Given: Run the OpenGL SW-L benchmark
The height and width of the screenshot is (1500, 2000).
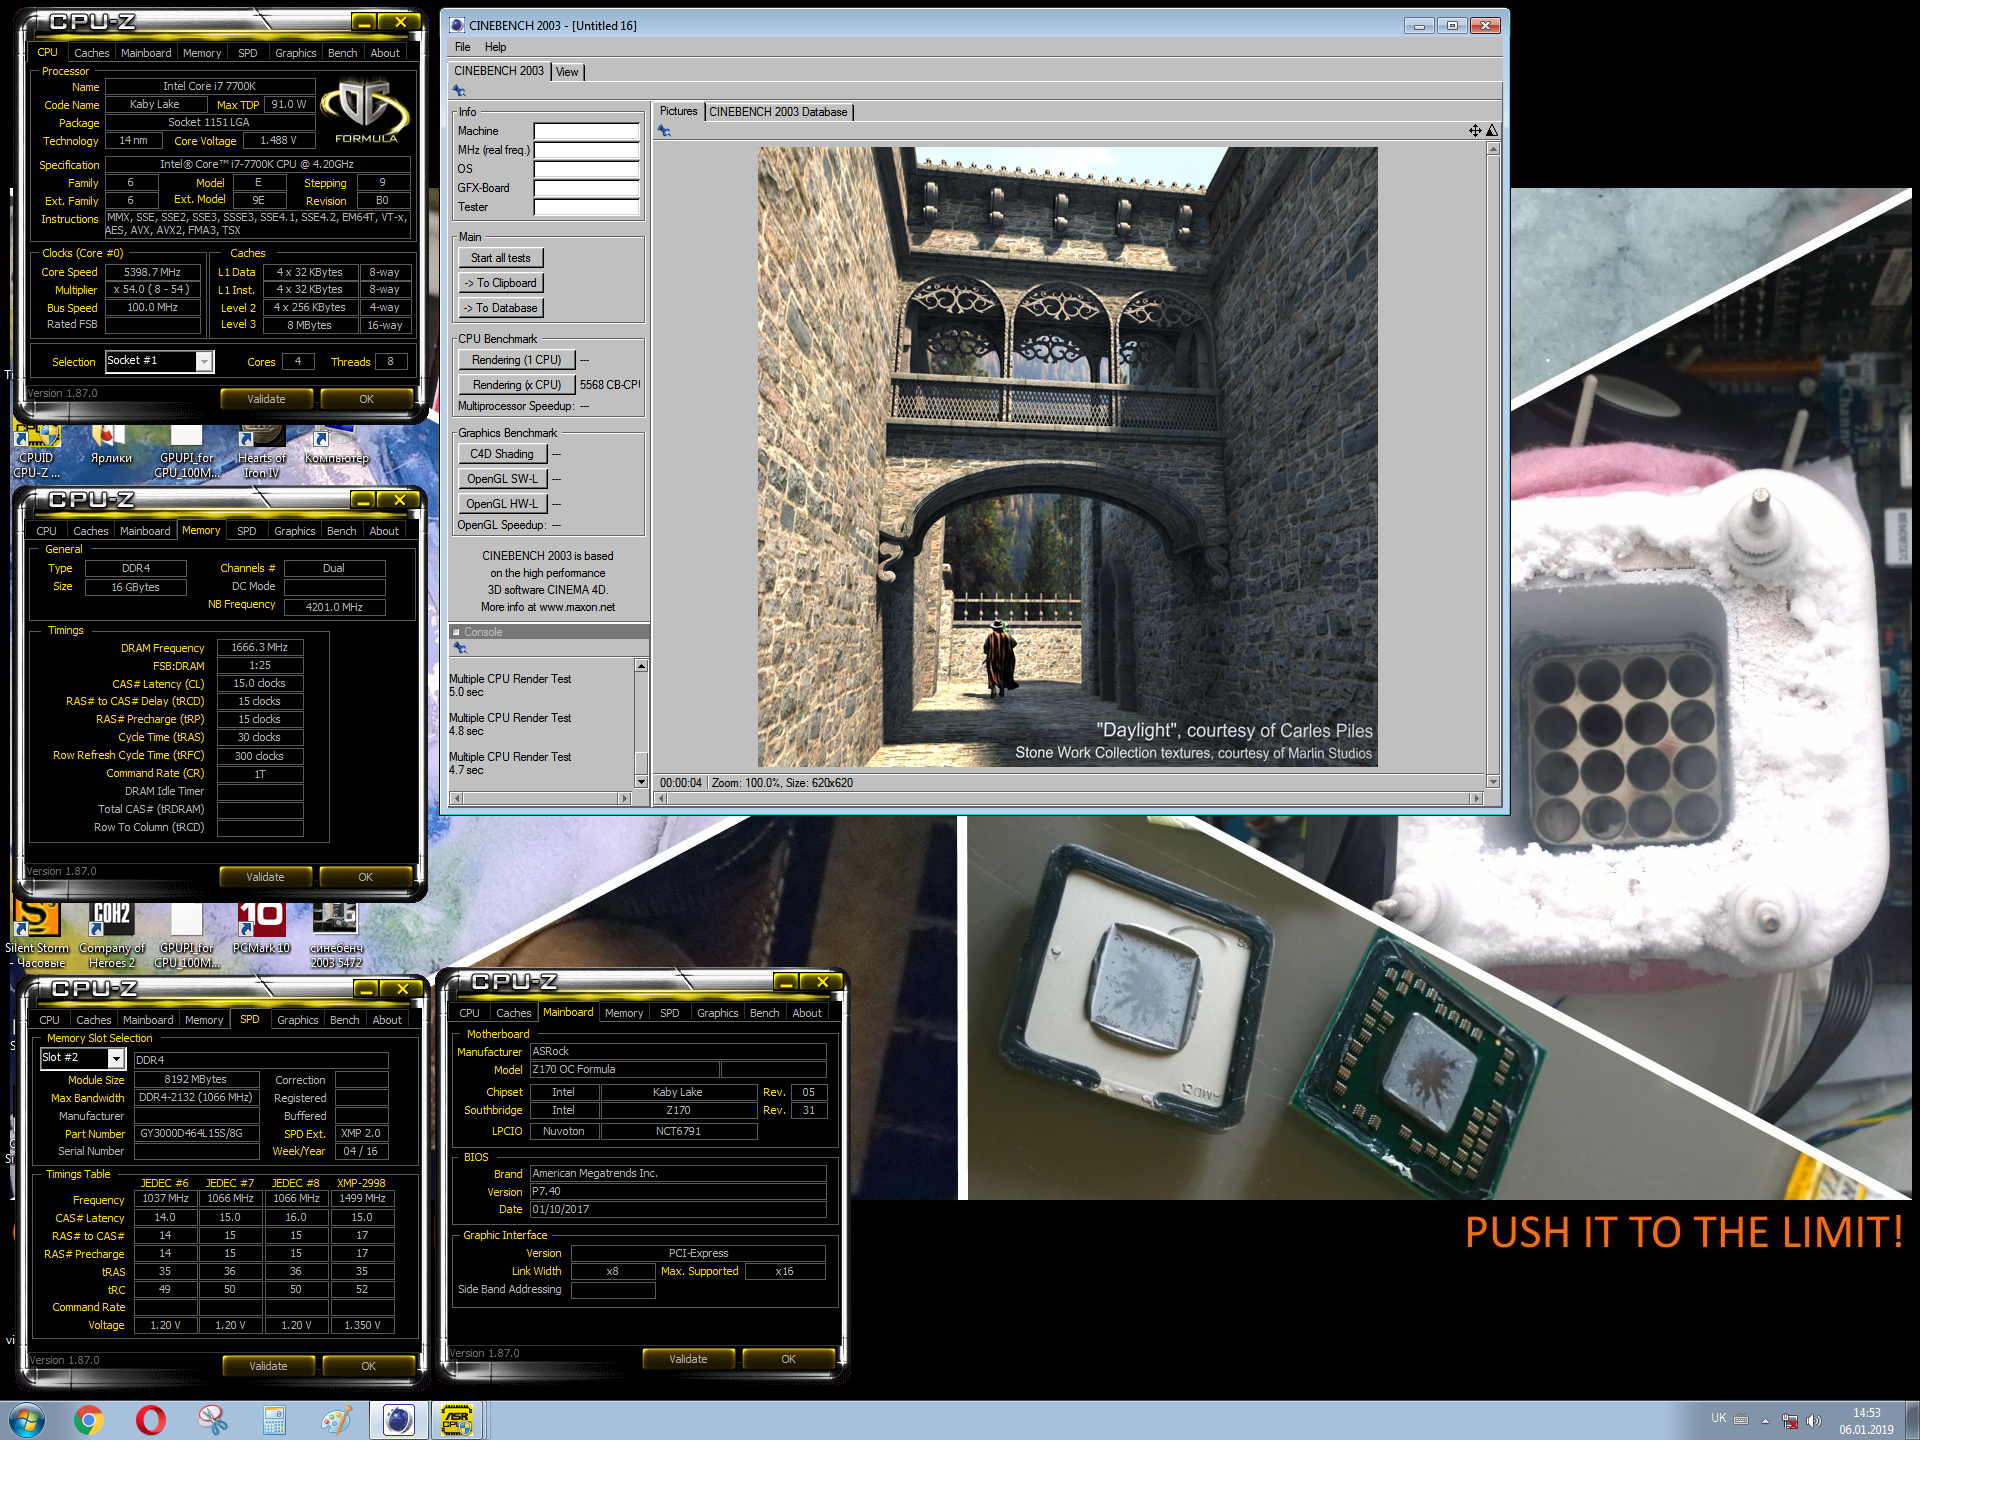Looking at the screenshot, I should point(502,479).
